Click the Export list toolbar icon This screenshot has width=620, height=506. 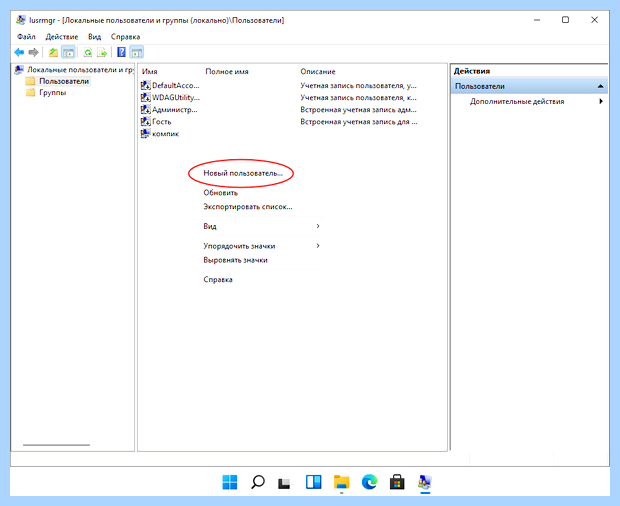click(102, 52)
